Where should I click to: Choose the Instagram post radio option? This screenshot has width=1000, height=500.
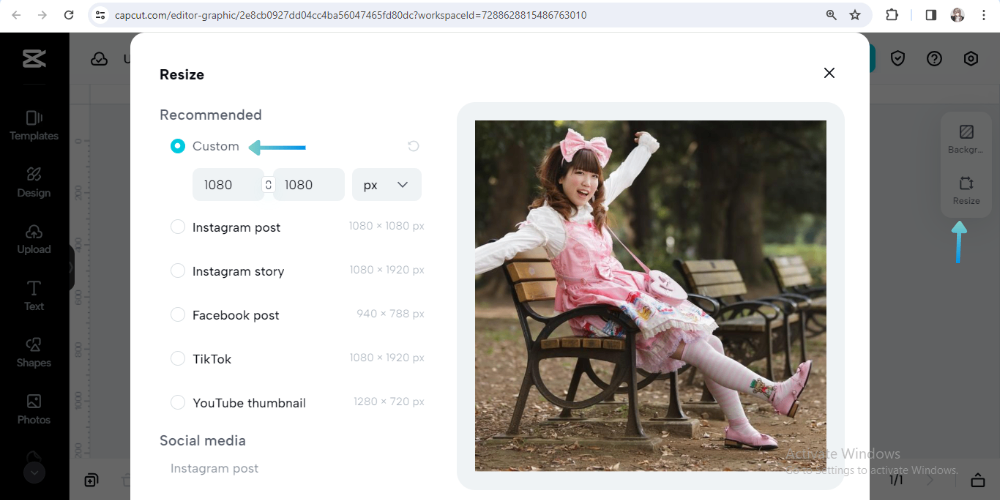[x=177, y=227]
